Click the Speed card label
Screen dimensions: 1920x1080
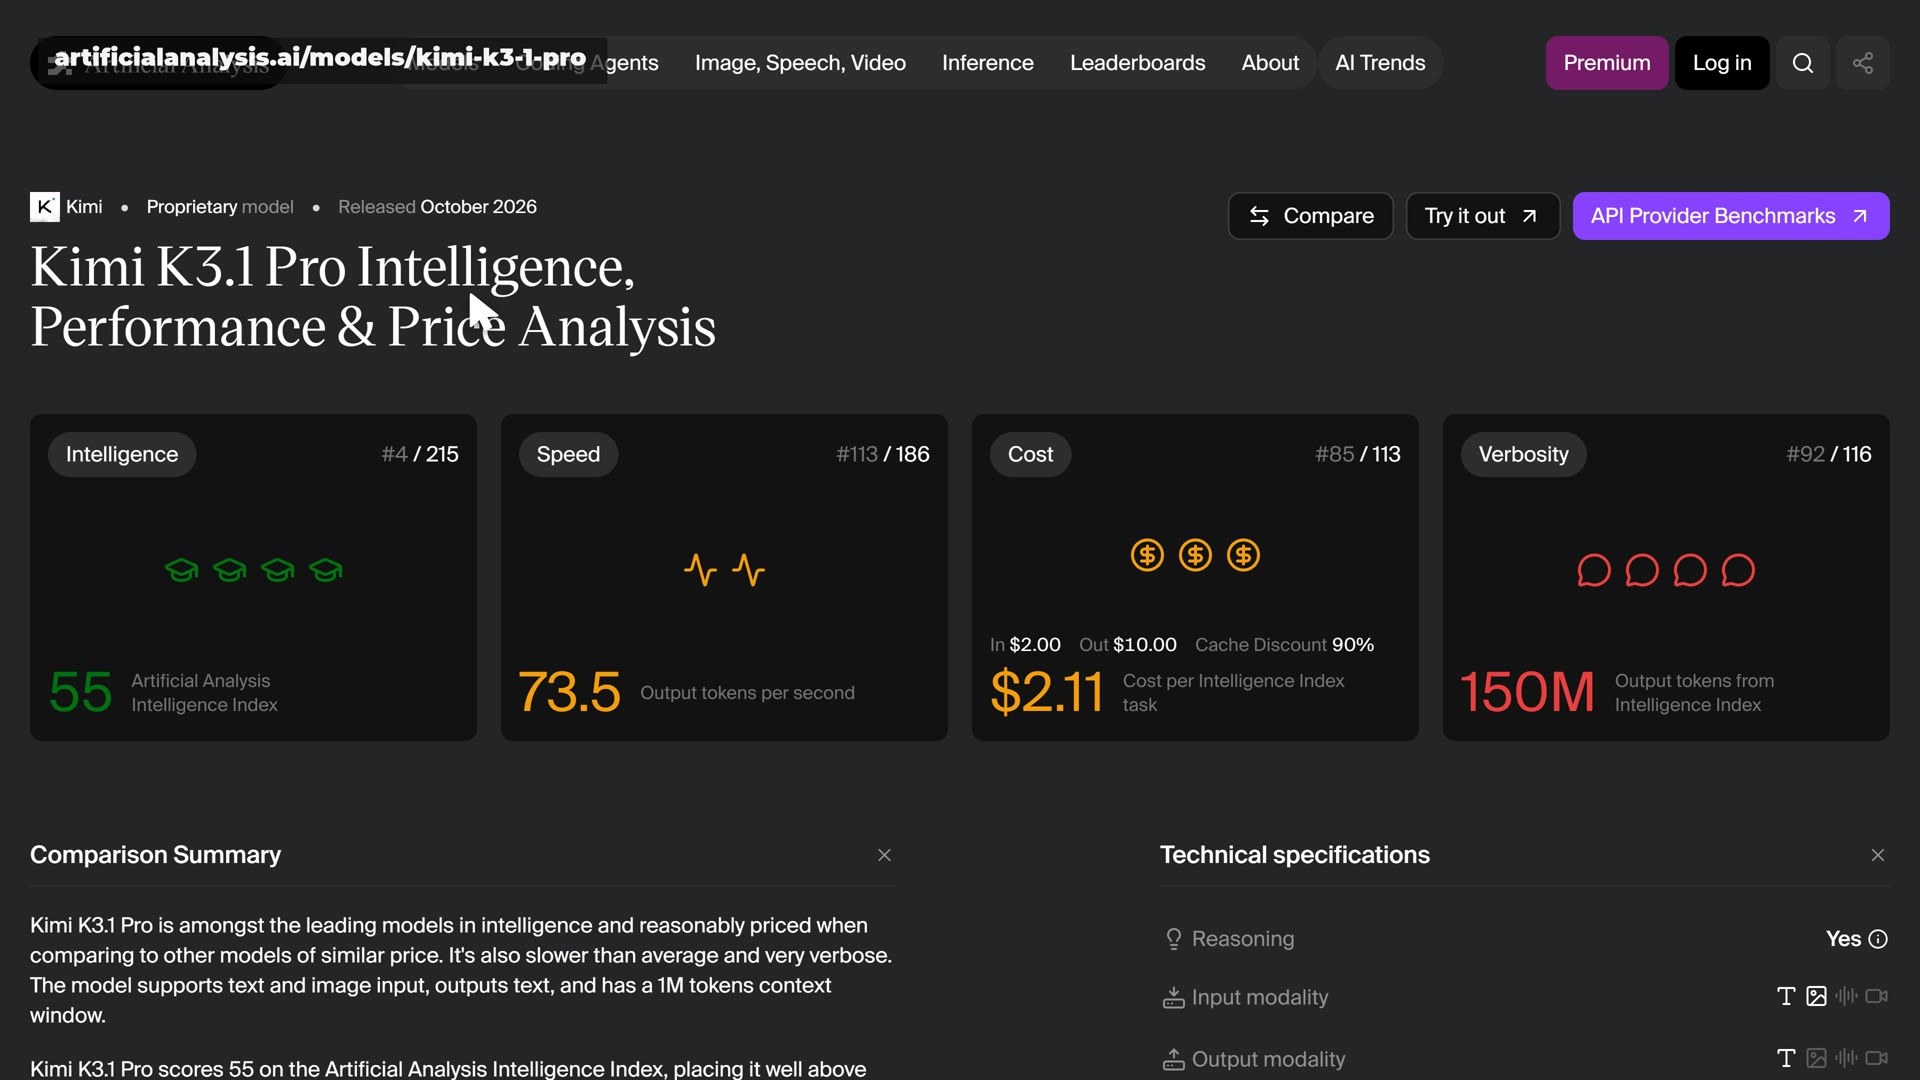pos(568,454)
